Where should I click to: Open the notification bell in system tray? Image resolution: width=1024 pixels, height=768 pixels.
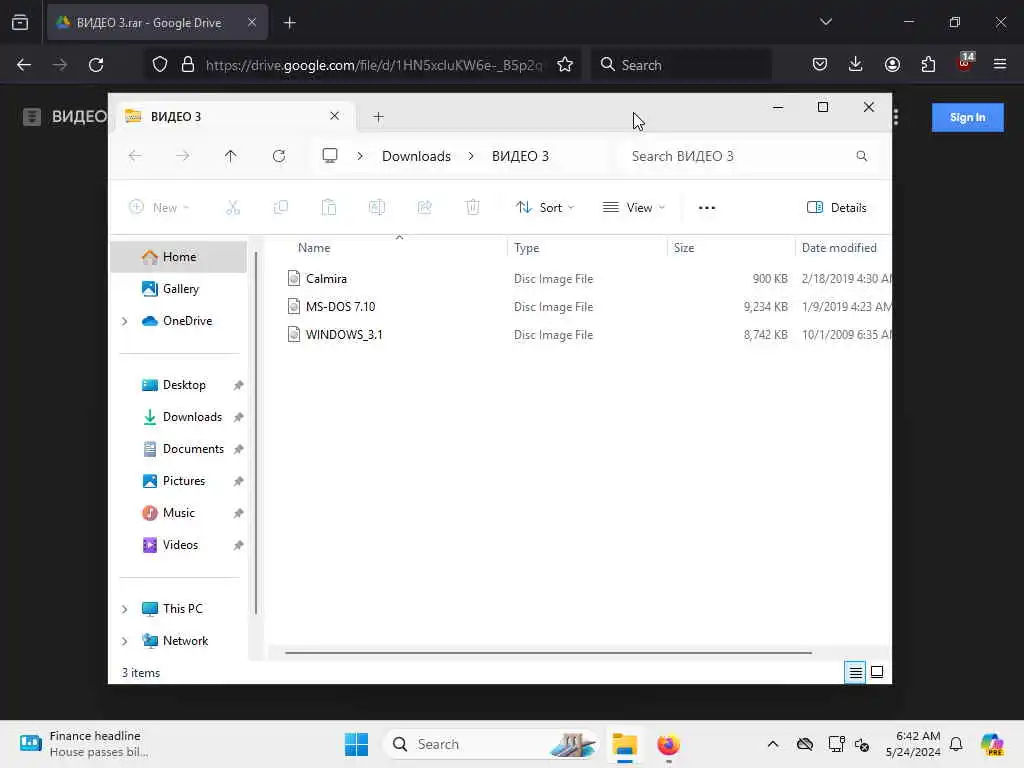pos(956,744)
